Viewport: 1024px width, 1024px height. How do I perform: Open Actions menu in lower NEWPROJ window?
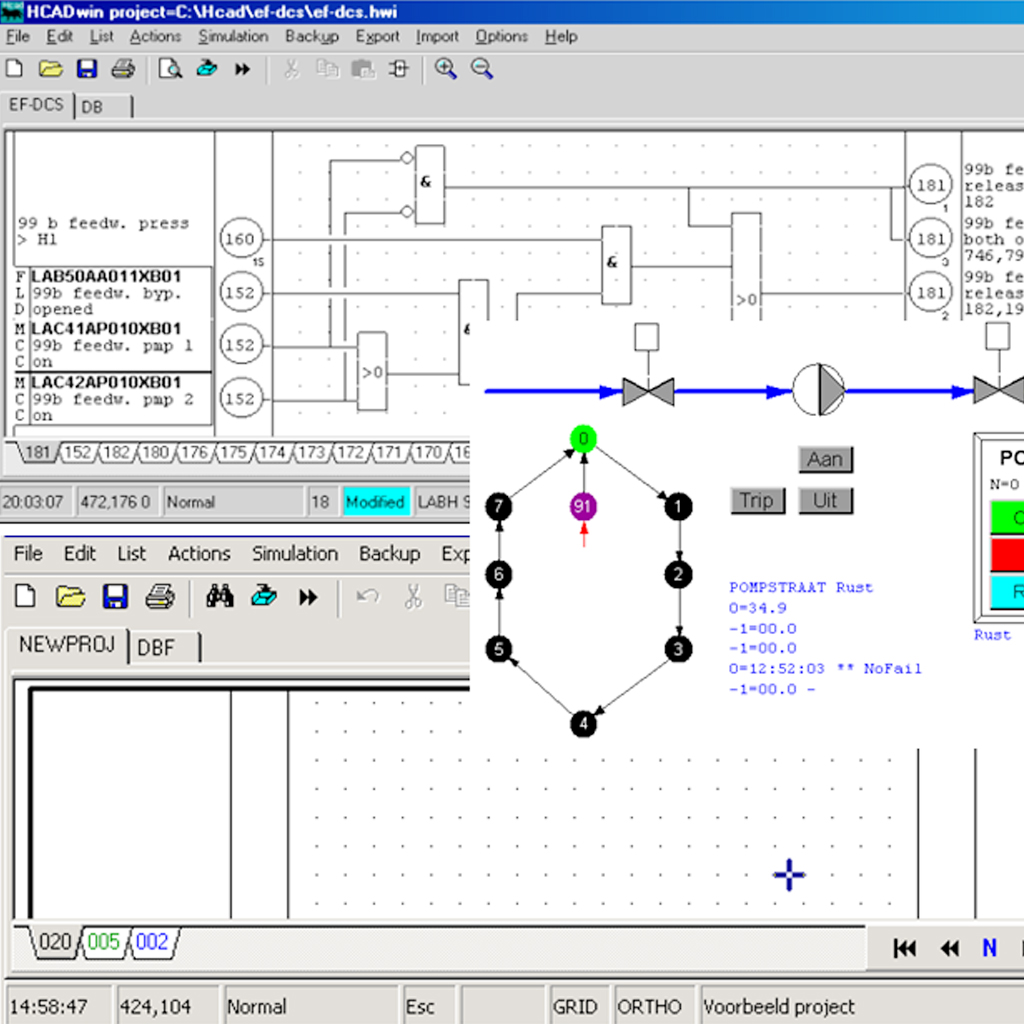pyautogui.click(x=199, y=554)
